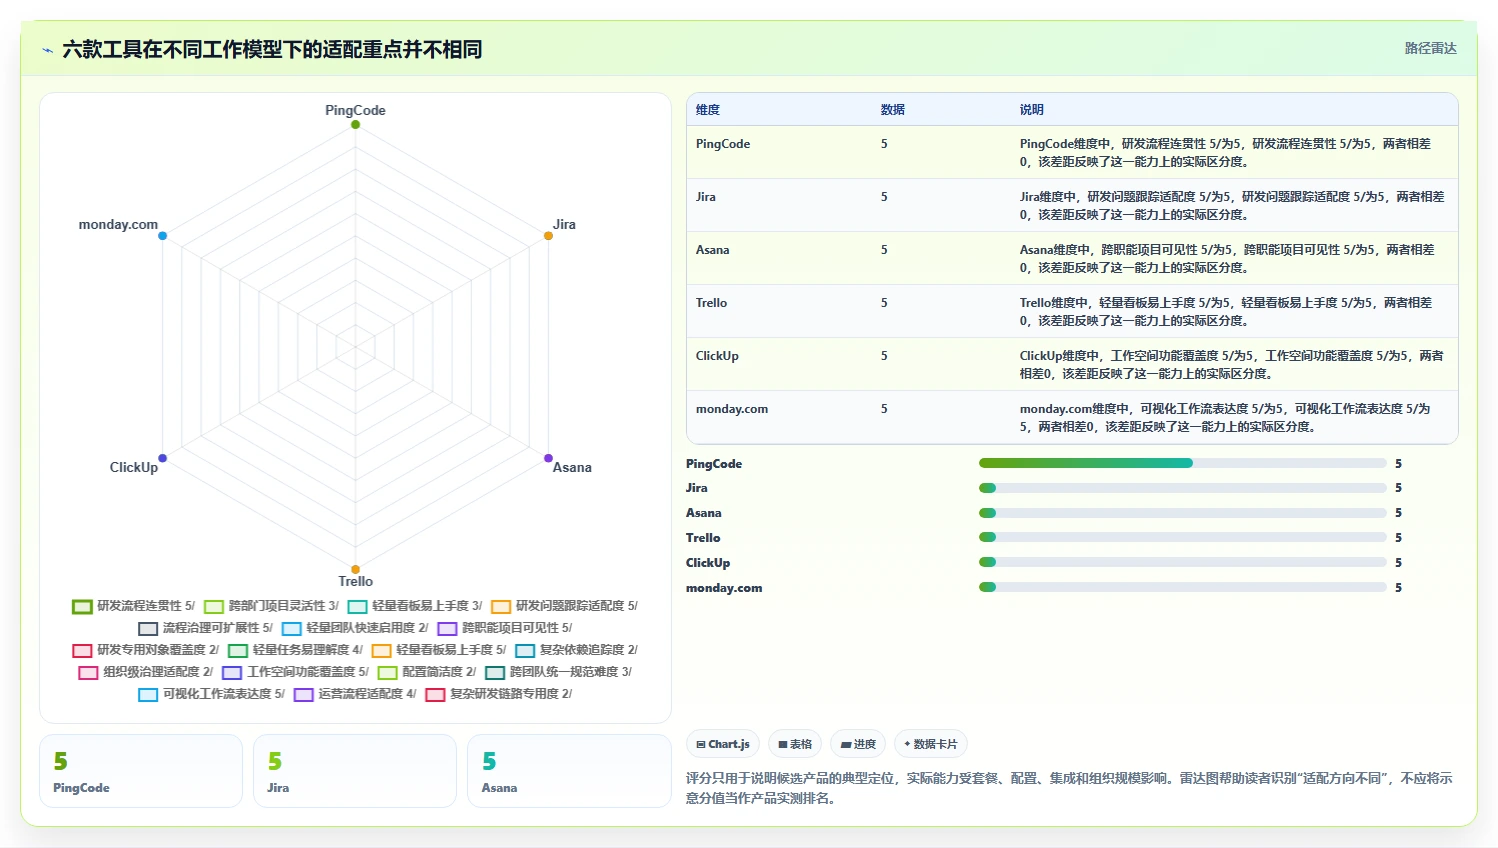Click the orange swatch of 轻量看板易上手度 5/
Screen dimensions: 1498x848
382,650
